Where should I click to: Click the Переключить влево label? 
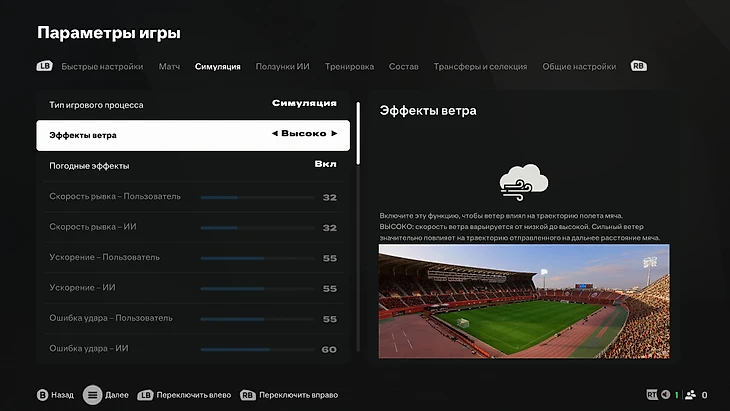tap(194, 395)
